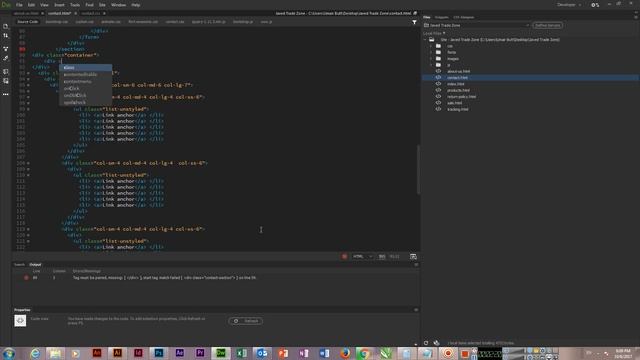Click the system clock in the taskbar
Viewport: 640px width, 360px height.
(x=623, y=353)
